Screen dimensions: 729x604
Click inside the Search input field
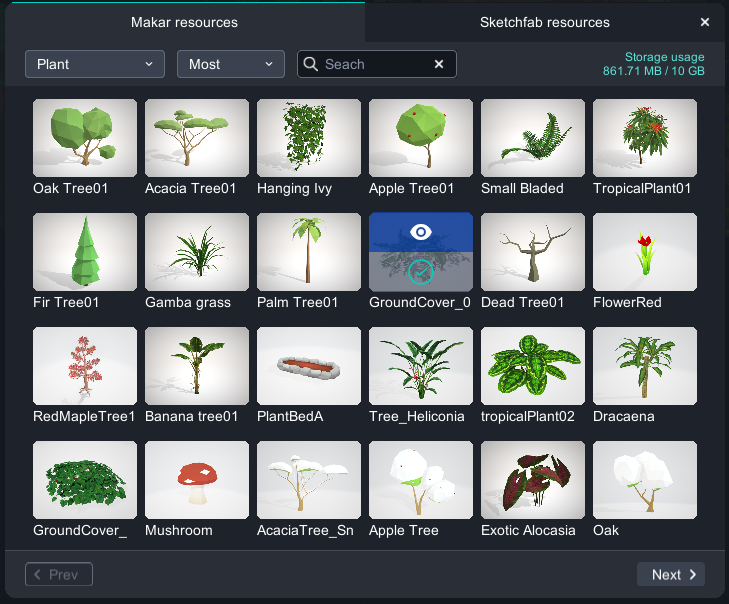375,64
